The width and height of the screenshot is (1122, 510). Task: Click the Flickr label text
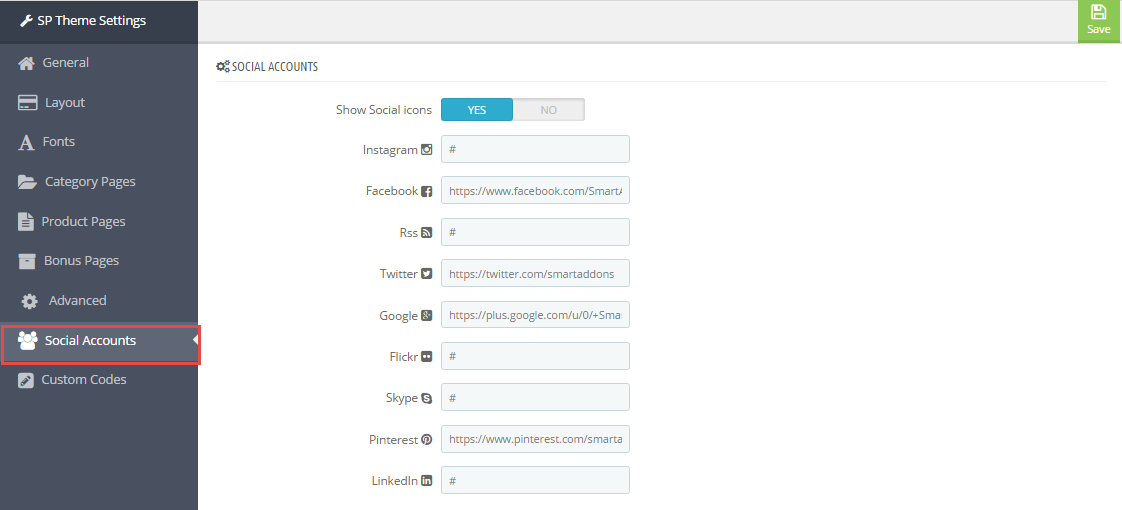(405, 357)
